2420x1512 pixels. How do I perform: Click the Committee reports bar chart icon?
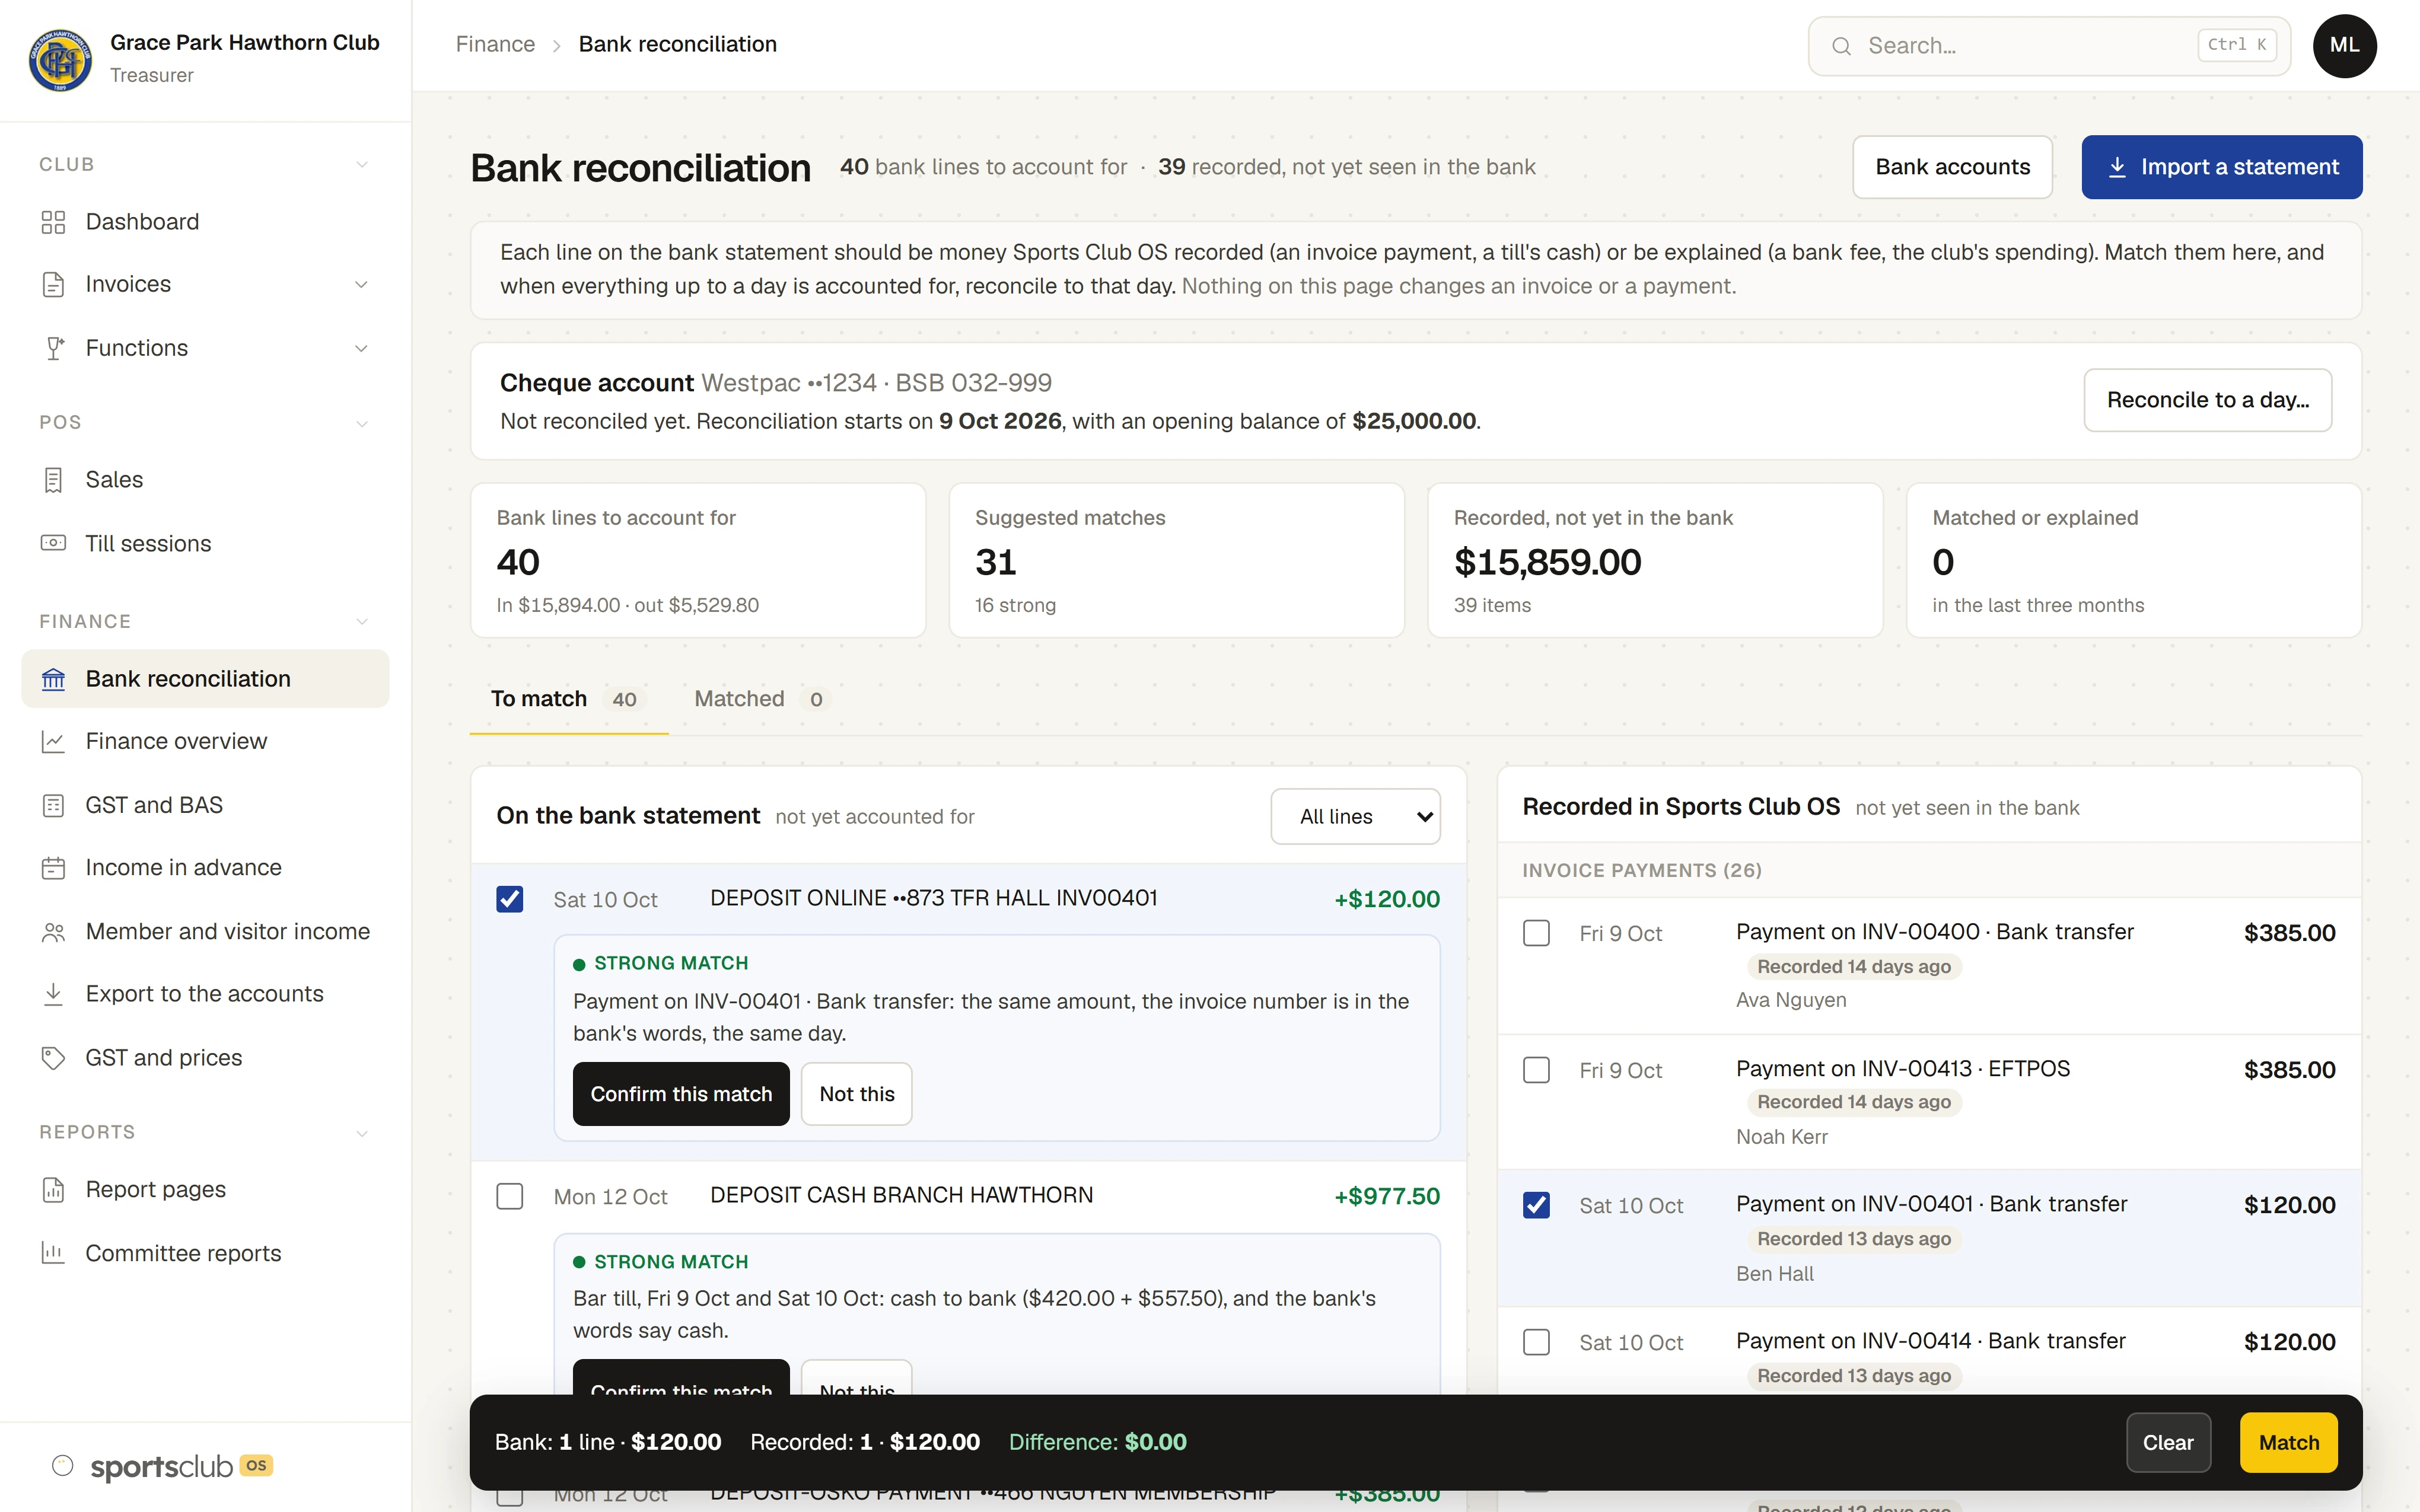tap(53, 1253)
